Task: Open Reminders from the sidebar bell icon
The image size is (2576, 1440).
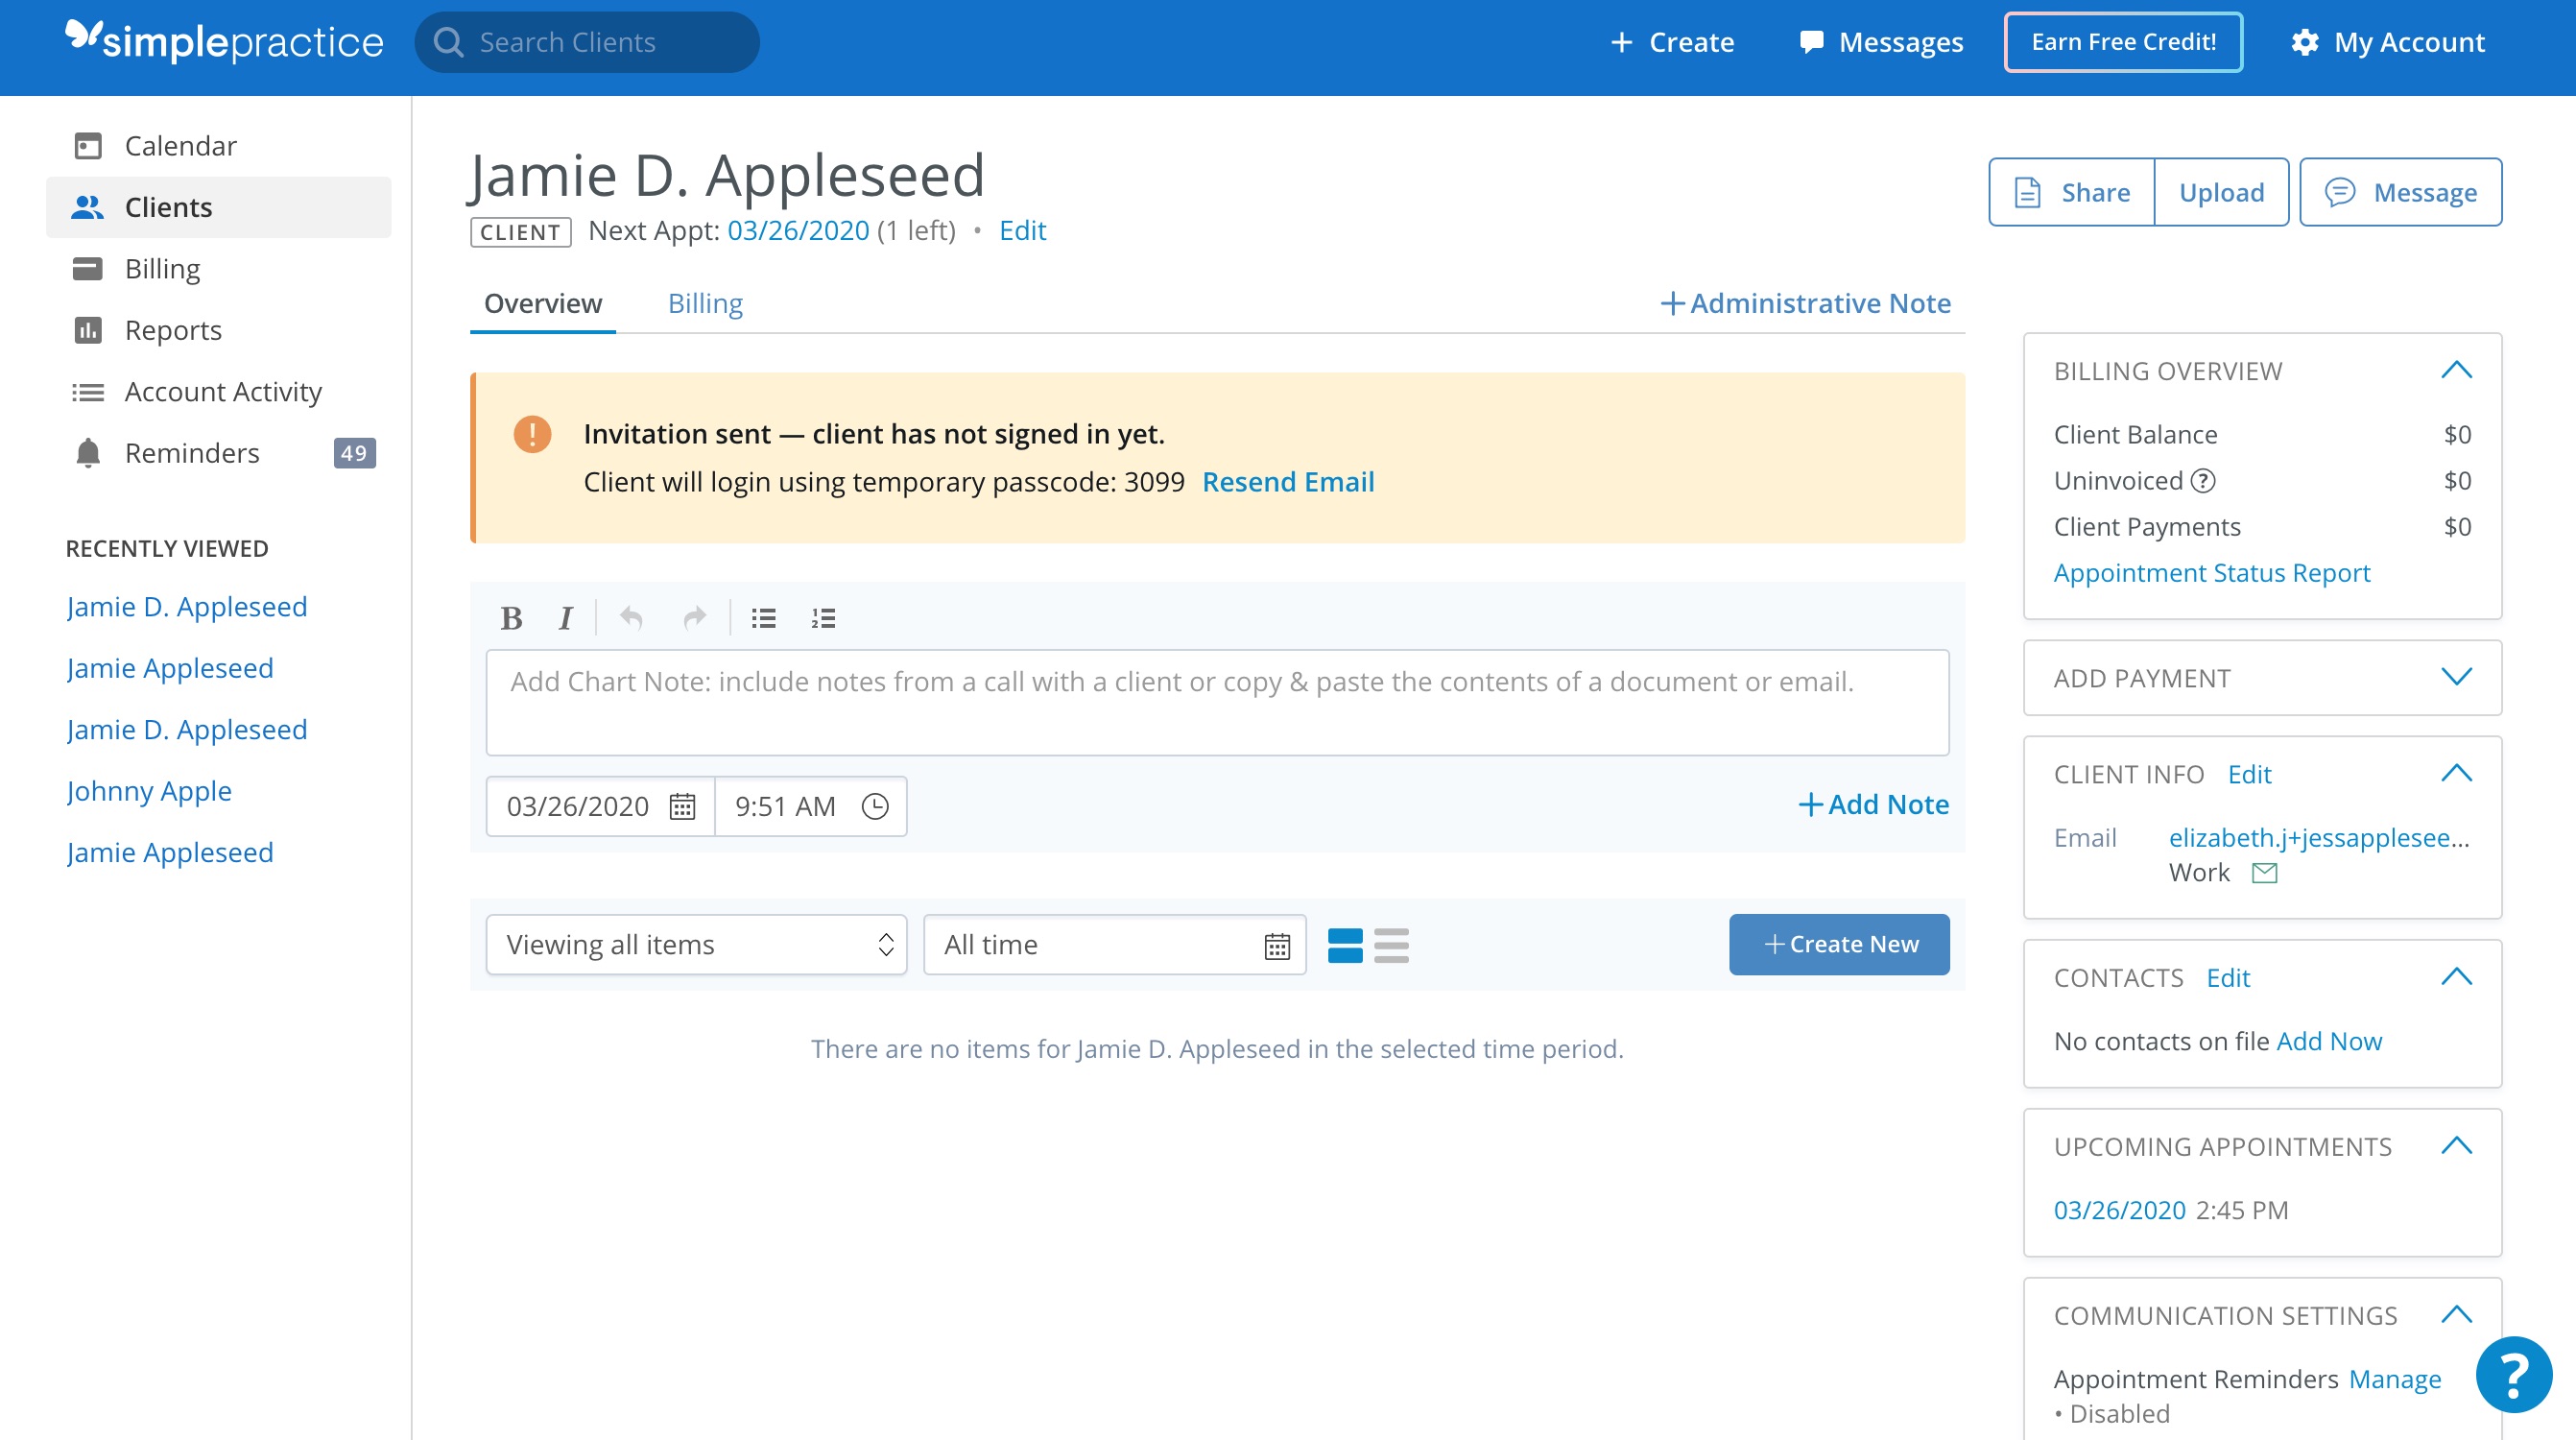Action: tap(89, 452)
